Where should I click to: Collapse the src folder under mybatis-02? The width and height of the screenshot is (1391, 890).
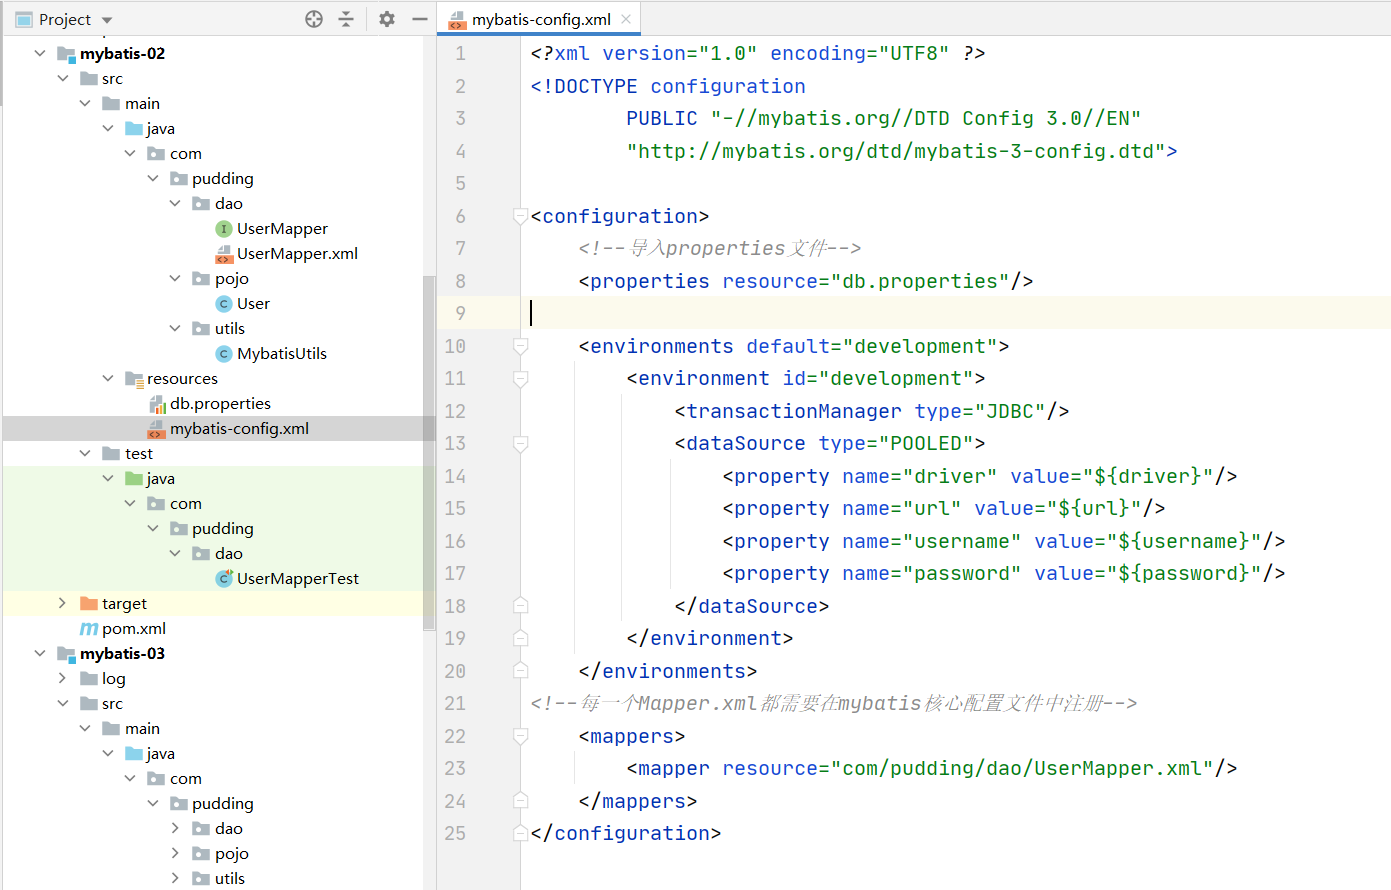[63, 78]
